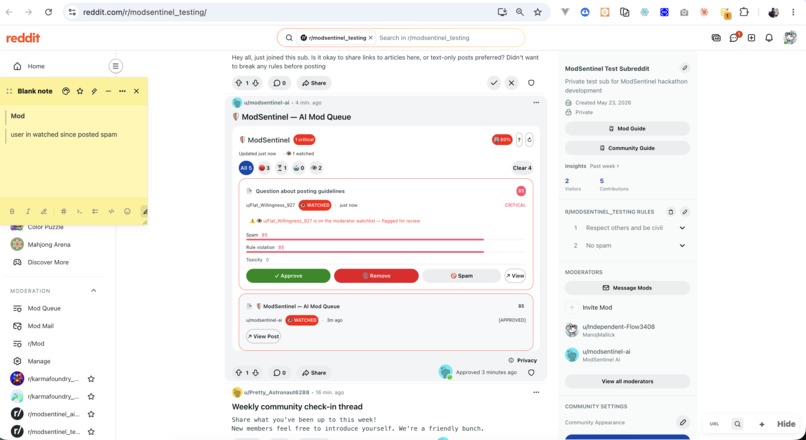Favorite r/modsentinel_ai... with its star
Screen dimensions: 806x440
coord(91,414)
